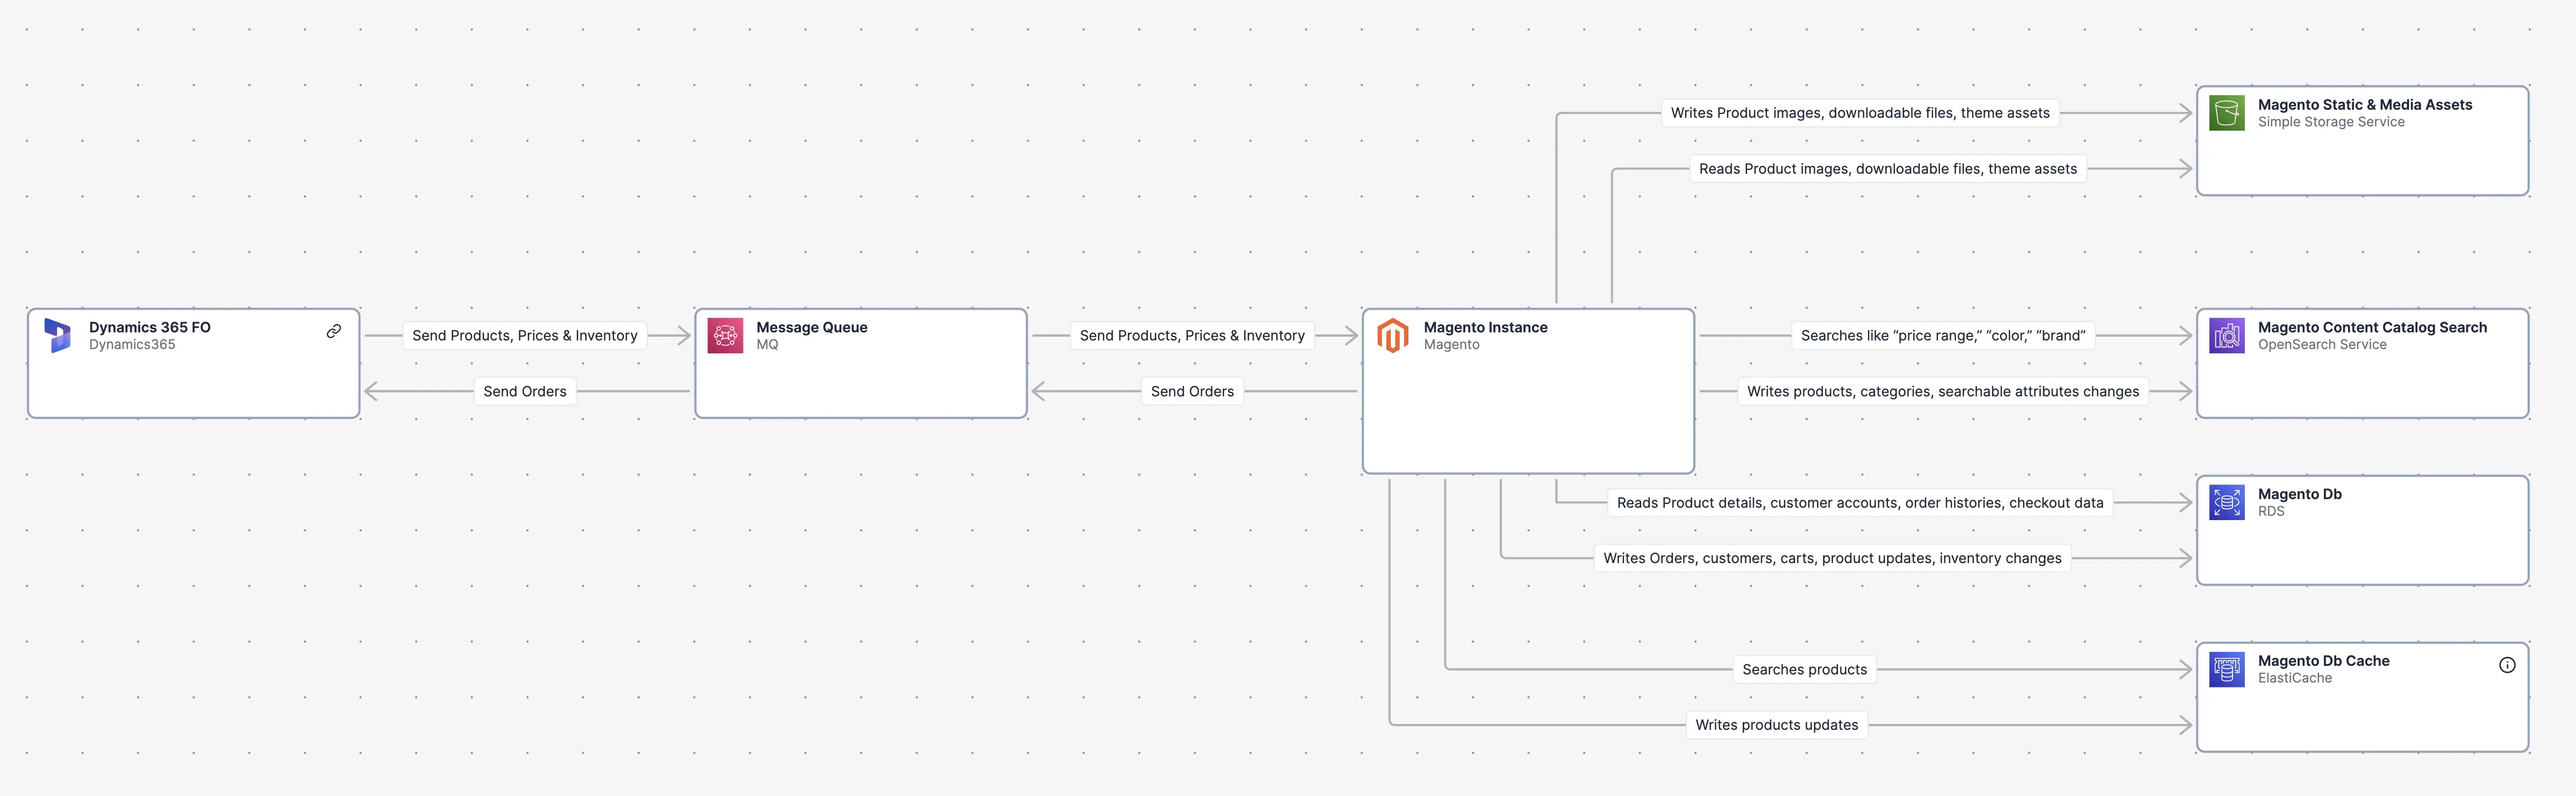This screenshot has height=796, width=2576.
Task: Select 'Reads Product details, customer accounts, order histories' label
Action: (1859, 502)
